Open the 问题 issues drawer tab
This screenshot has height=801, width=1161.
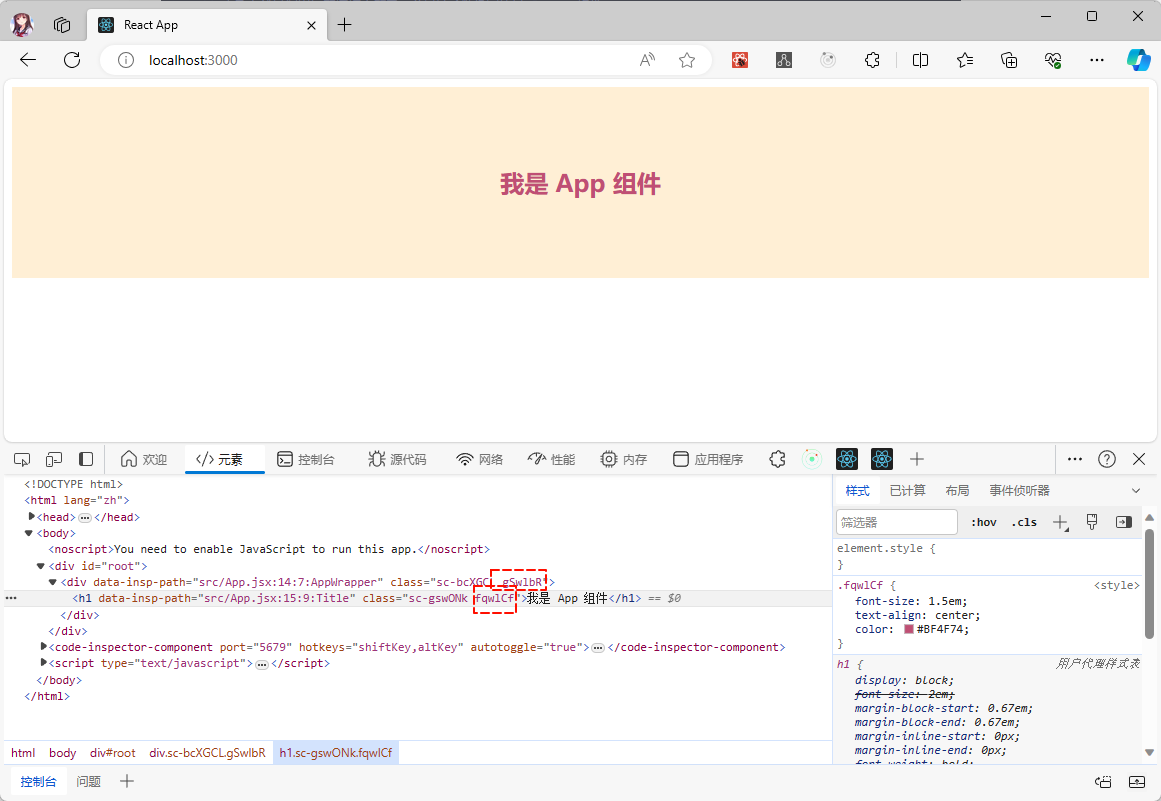[89, 782]
